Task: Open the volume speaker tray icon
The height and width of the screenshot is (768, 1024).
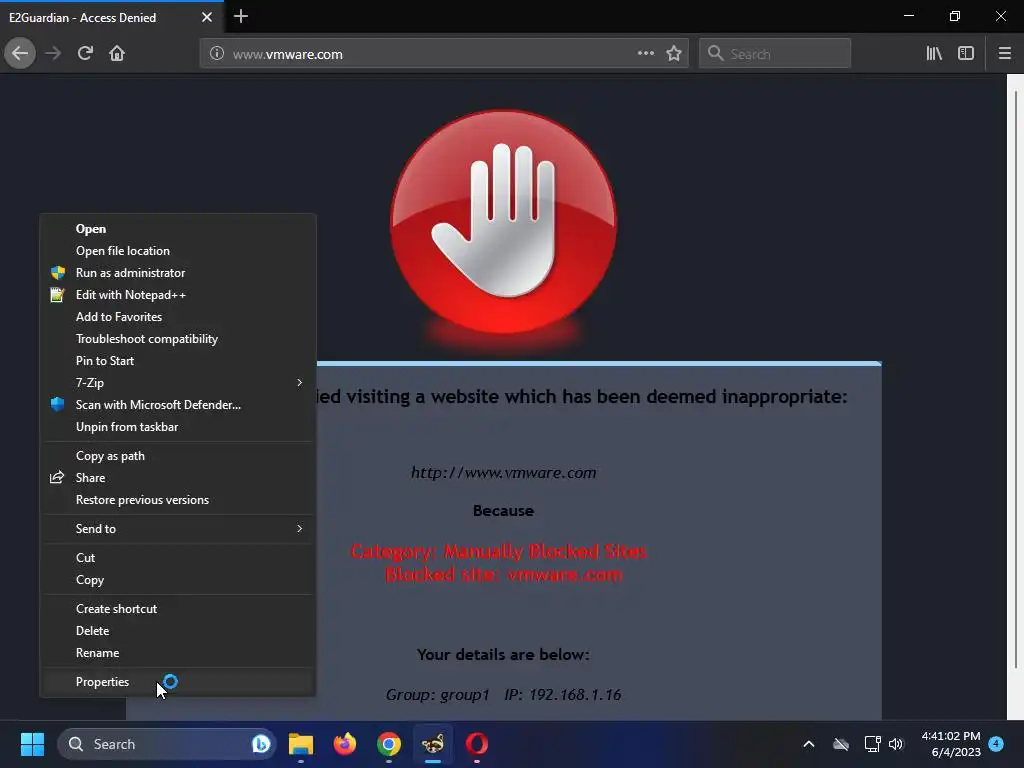Action: 896,744
